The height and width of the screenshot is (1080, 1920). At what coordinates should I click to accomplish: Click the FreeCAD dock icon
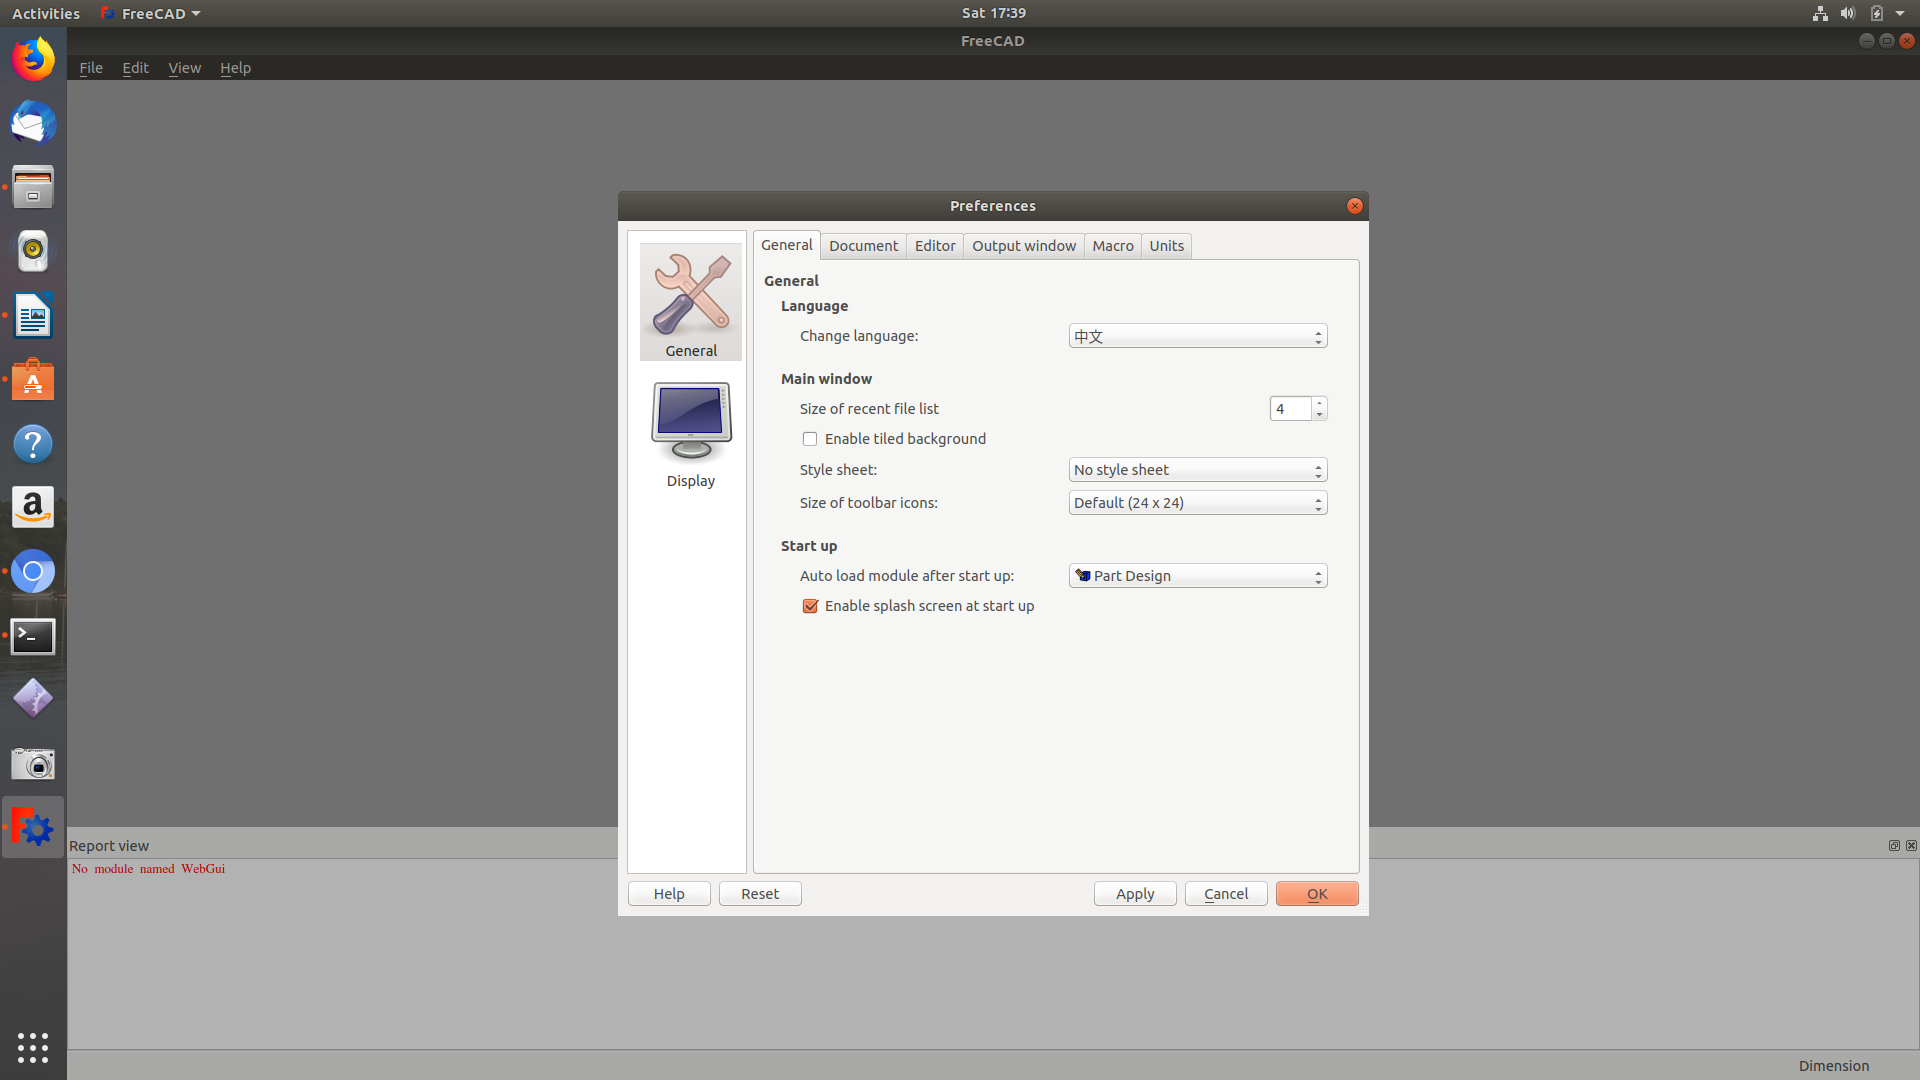(33, 827)
